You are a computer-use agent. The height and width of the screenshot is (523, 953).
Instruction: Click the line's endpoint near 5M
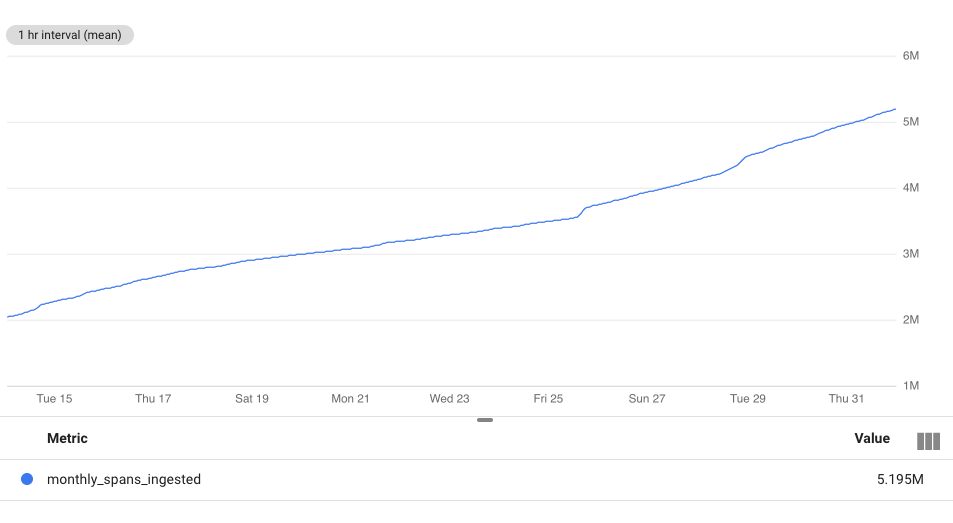(x=895, y=109)
